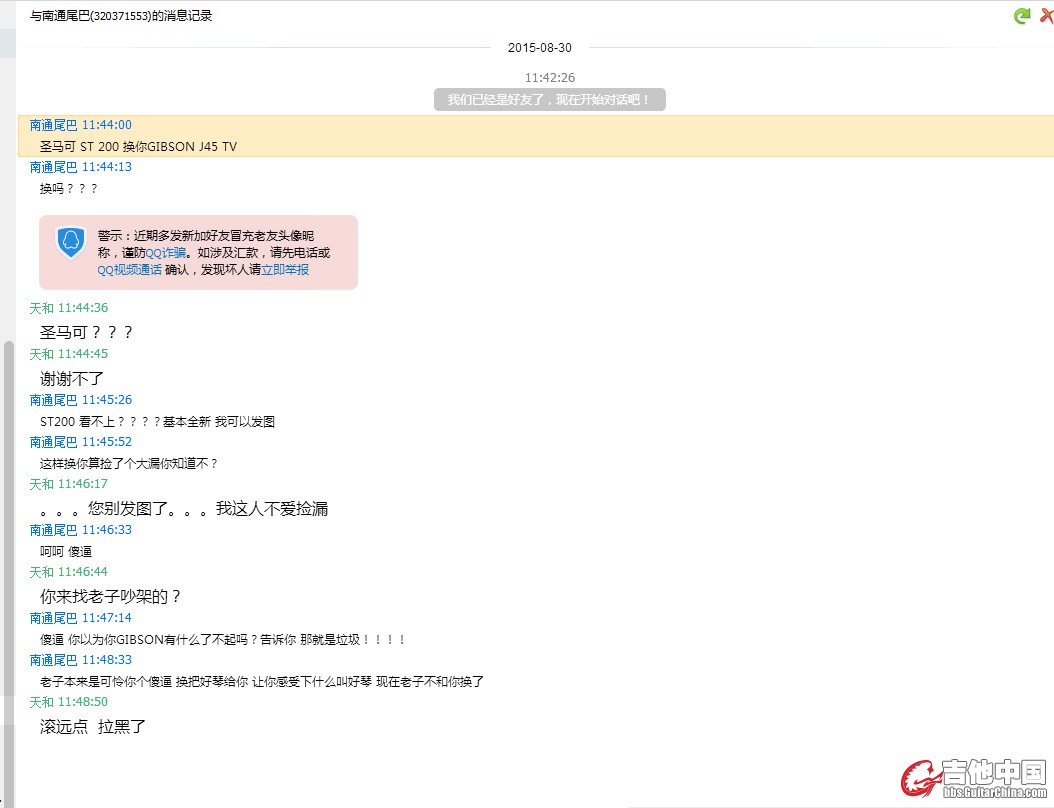Click the message 谢谢不了

pyautogui.click(x=72, y=378)
